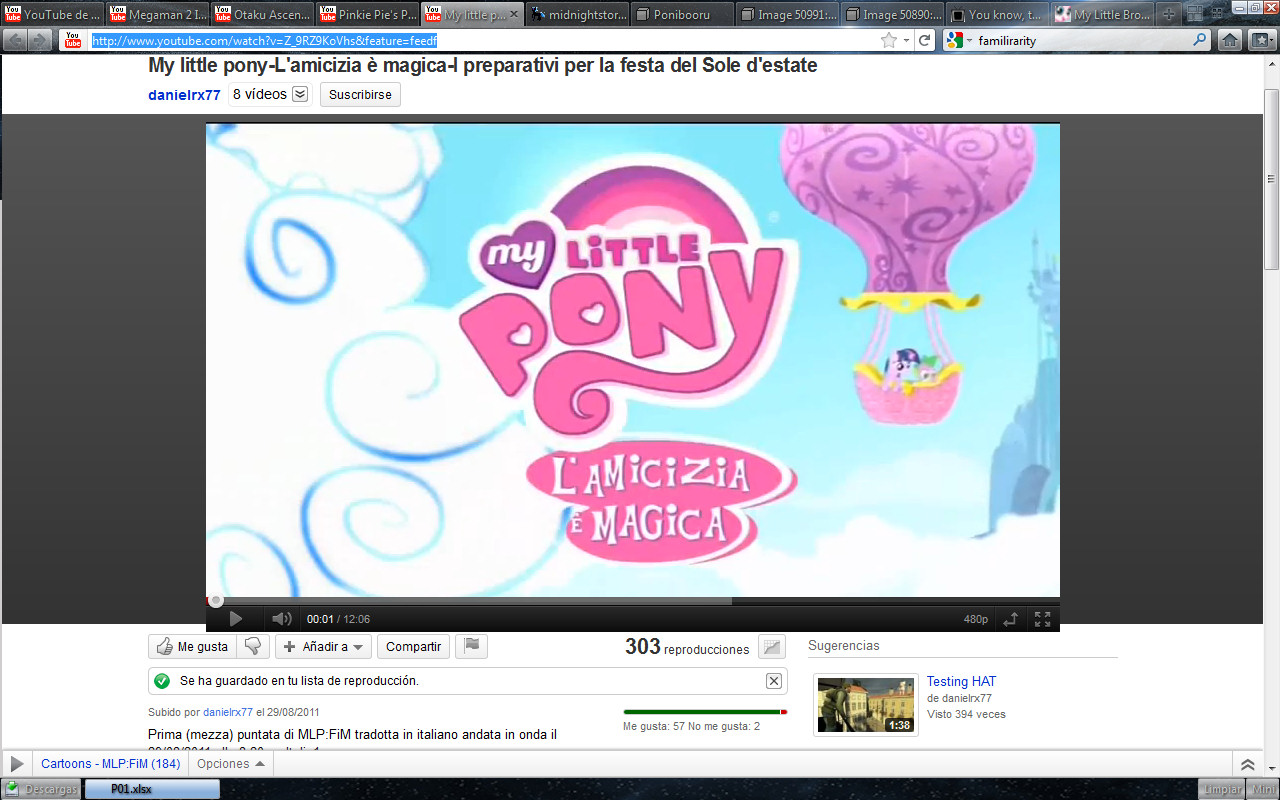Click the Suscribirse button
The width and height of the screenshot is (1280, 800).
tap(360, 95)
